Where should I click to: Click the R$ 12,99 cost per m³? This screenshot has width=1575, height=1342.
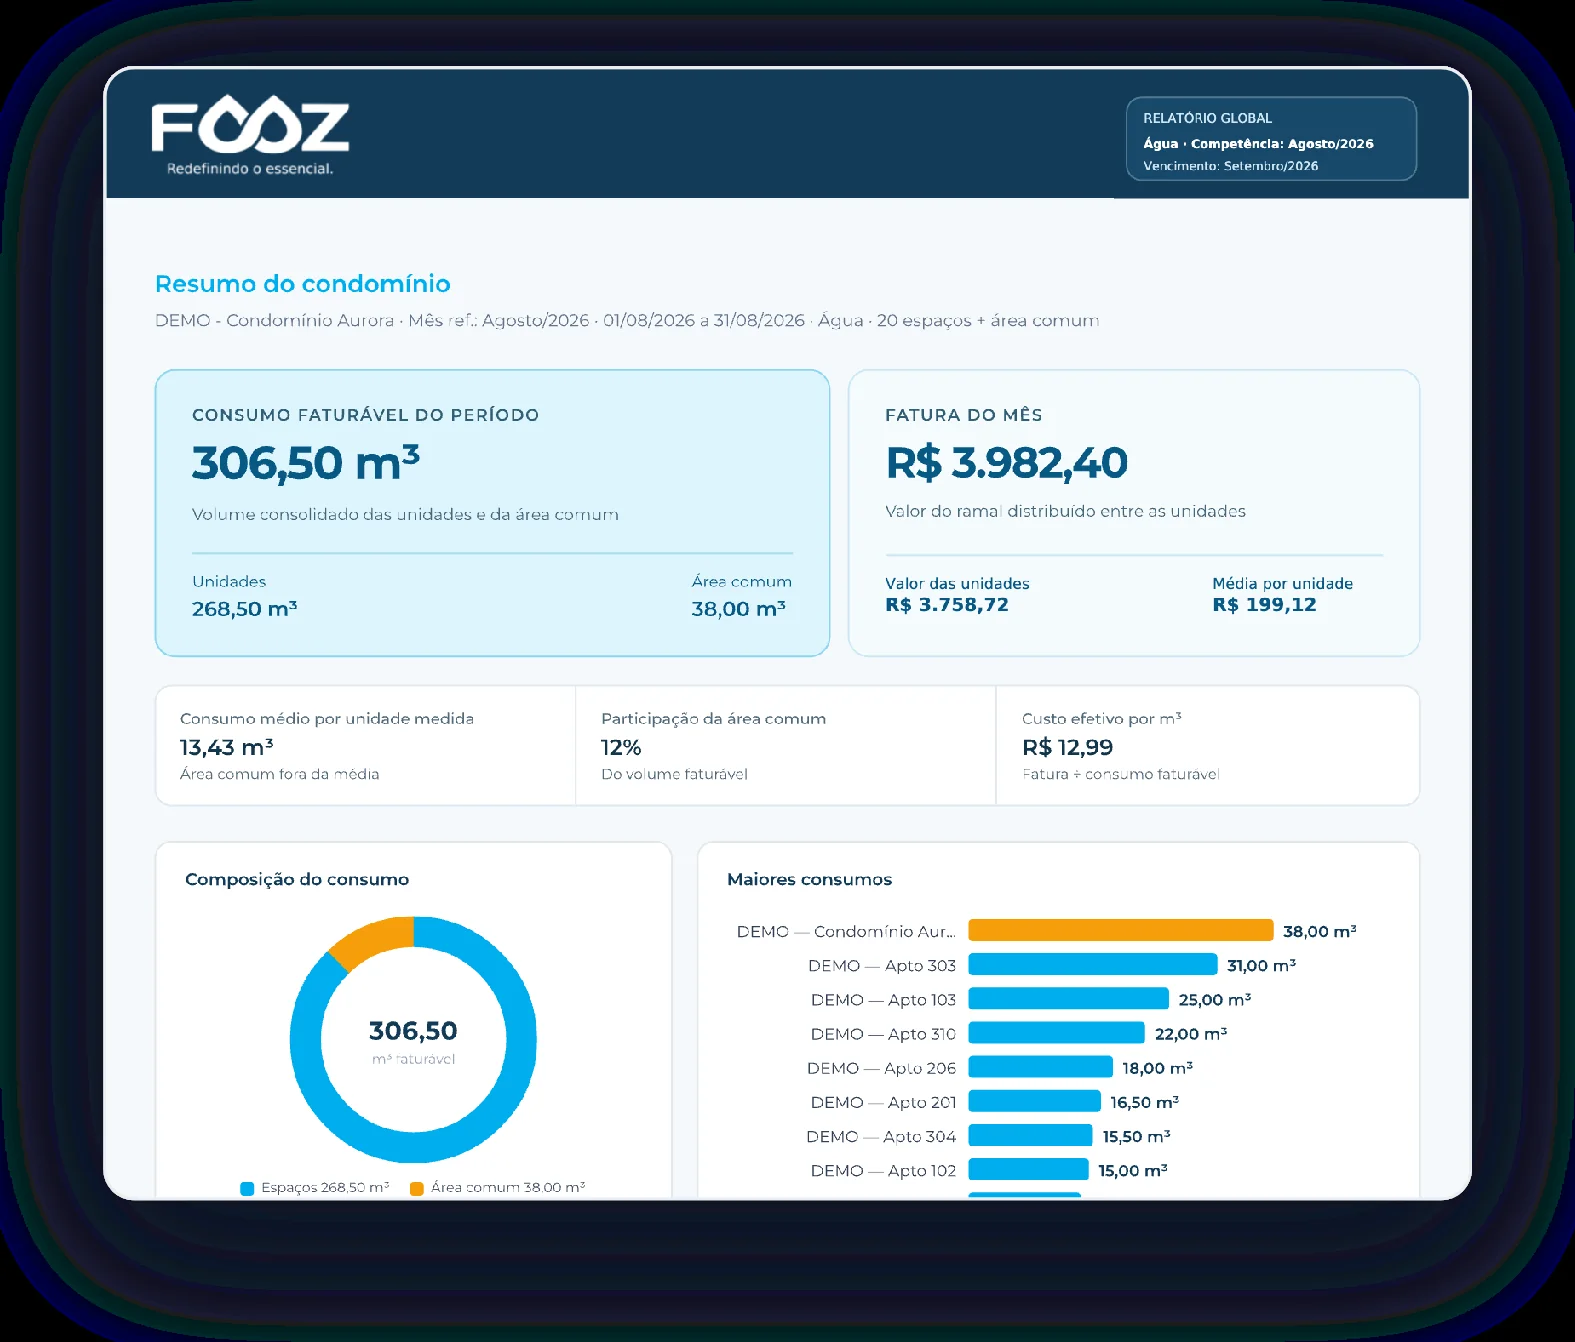click(1067, 748)
